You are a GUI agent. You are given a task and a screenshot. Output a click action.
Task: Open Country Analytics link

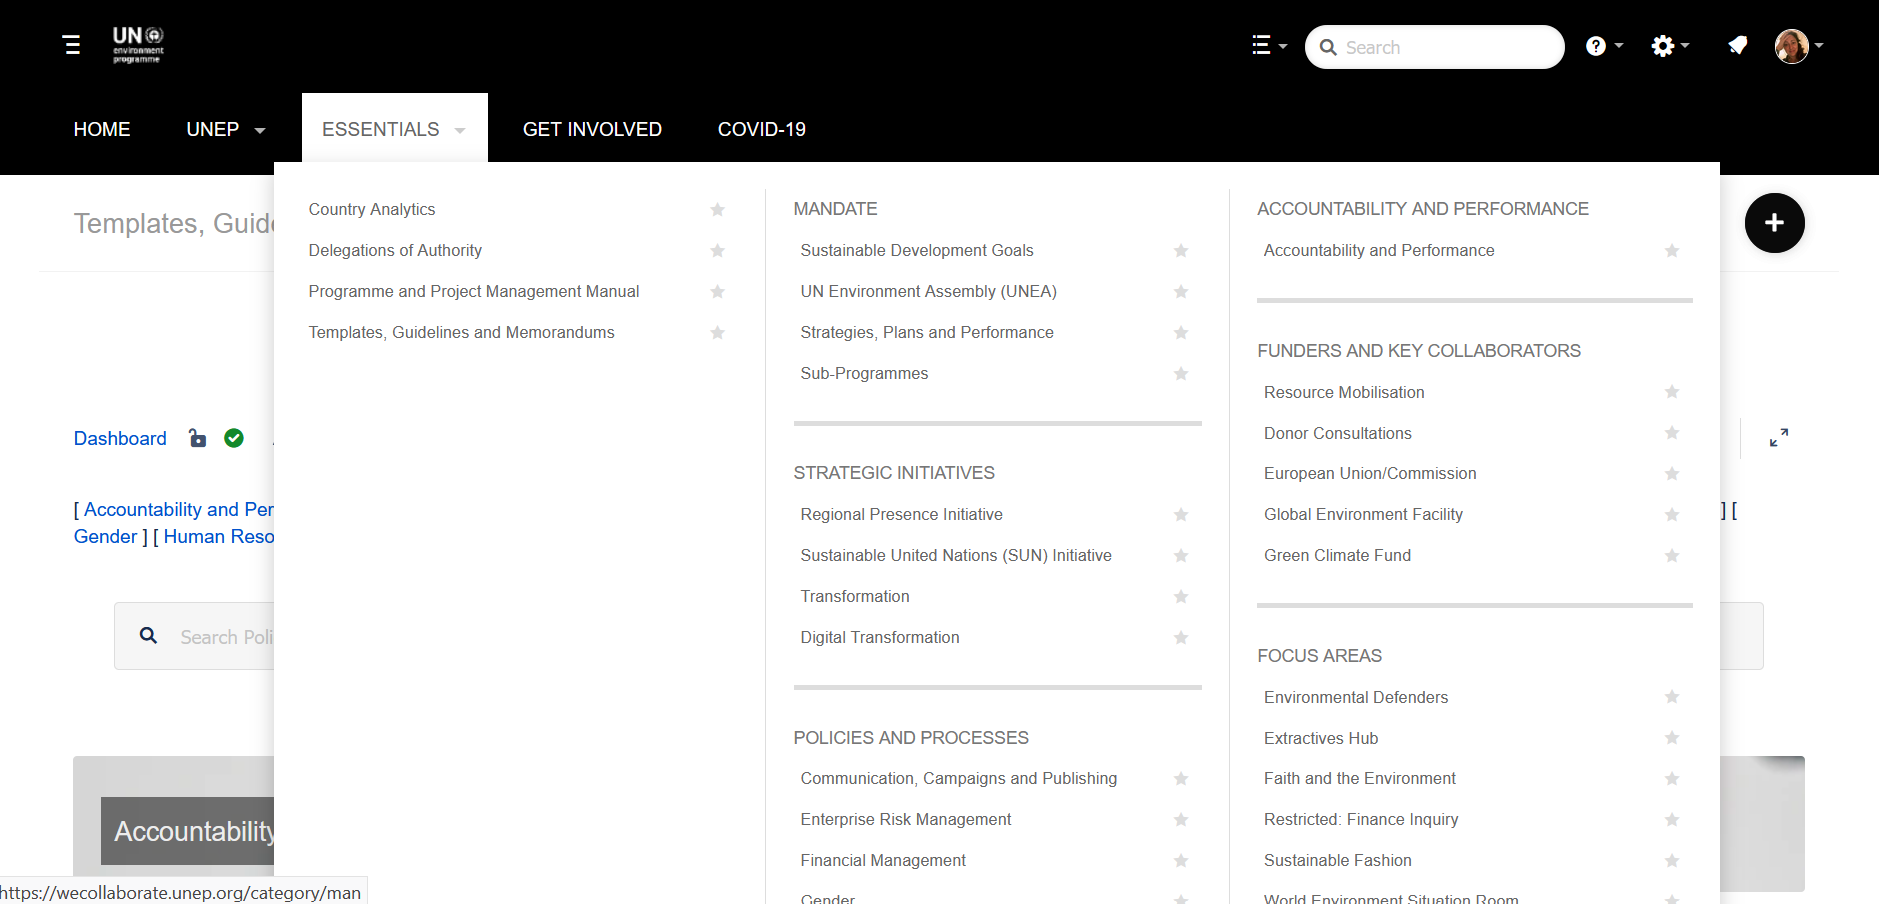coord(372,209)
